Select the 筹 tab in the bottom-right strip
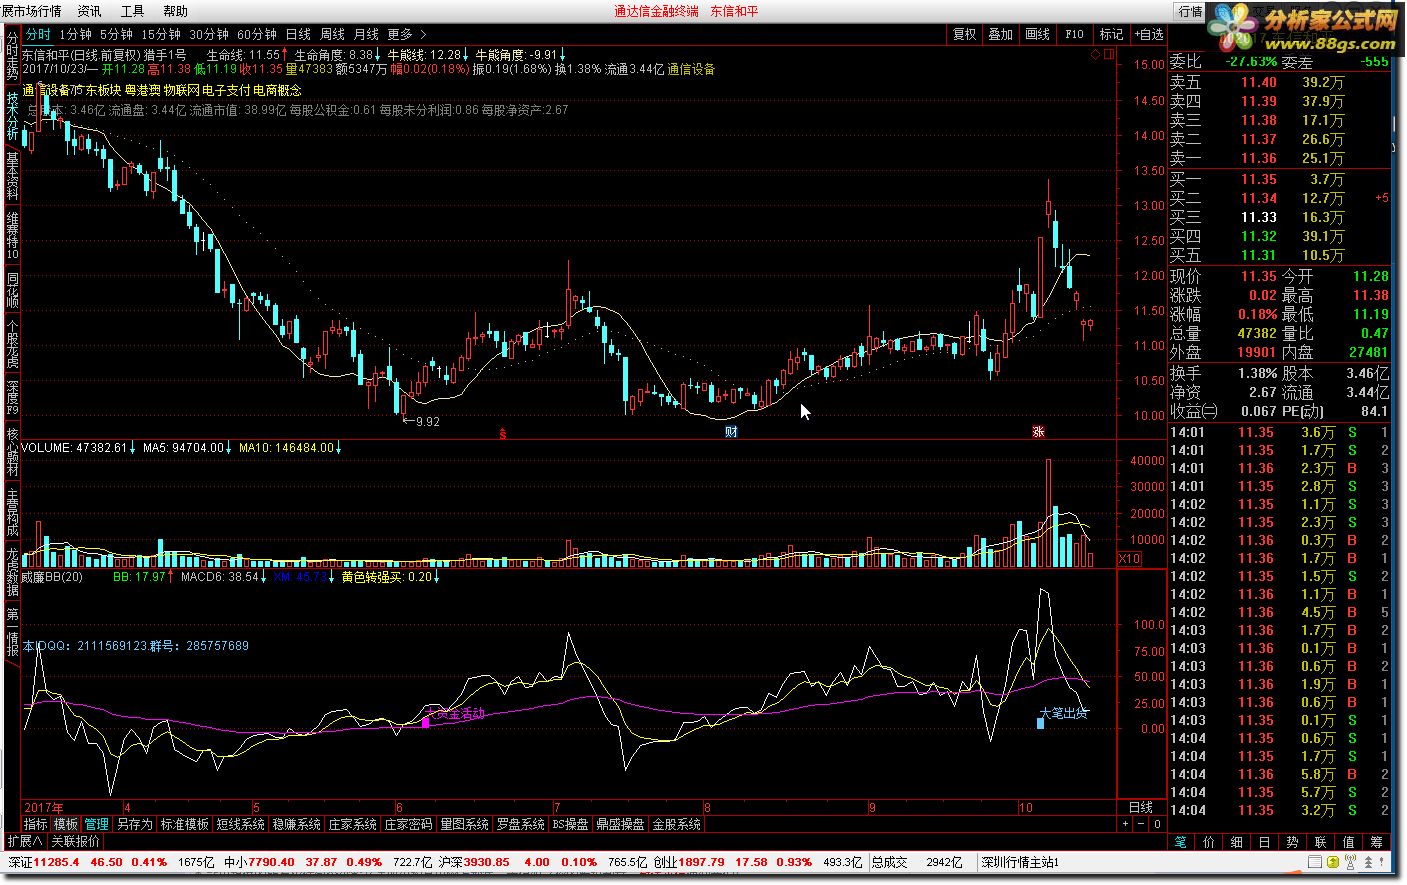Viewport: 1407px width, 885px height. point(1377,842)
